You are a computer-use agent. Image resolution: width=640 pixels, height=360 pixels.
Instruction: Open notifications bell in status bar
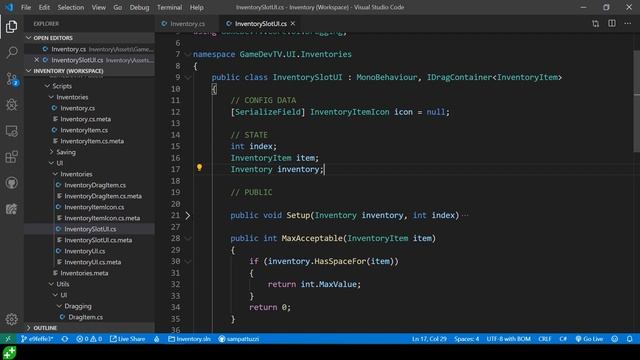coord(630,339)
